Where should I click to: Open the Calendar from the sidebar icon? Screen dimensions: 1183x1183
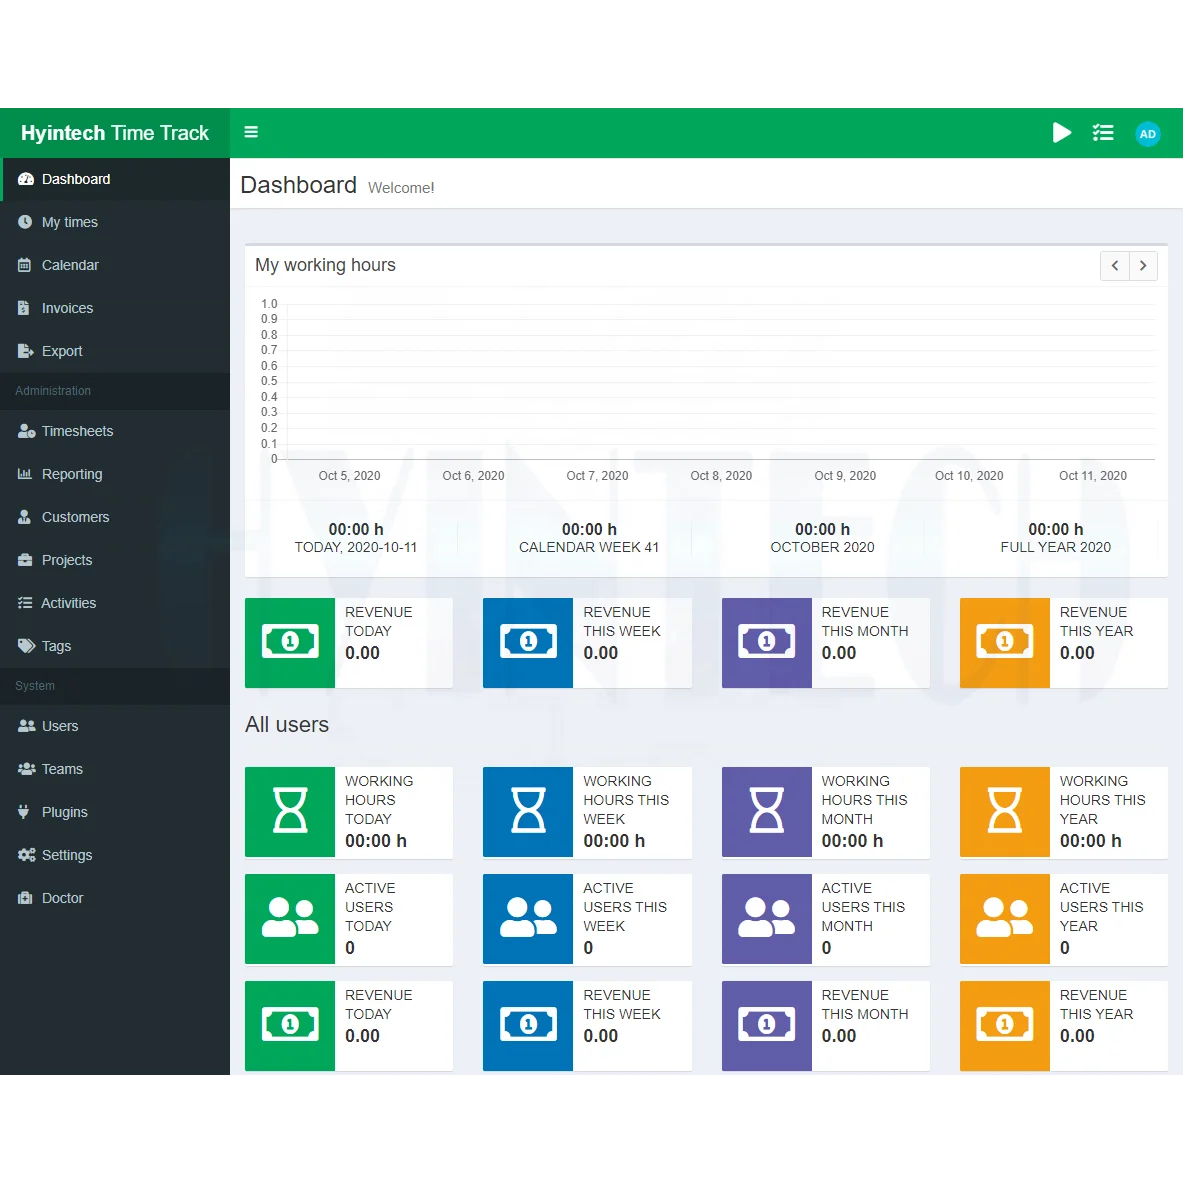click(x=26, y=265)
